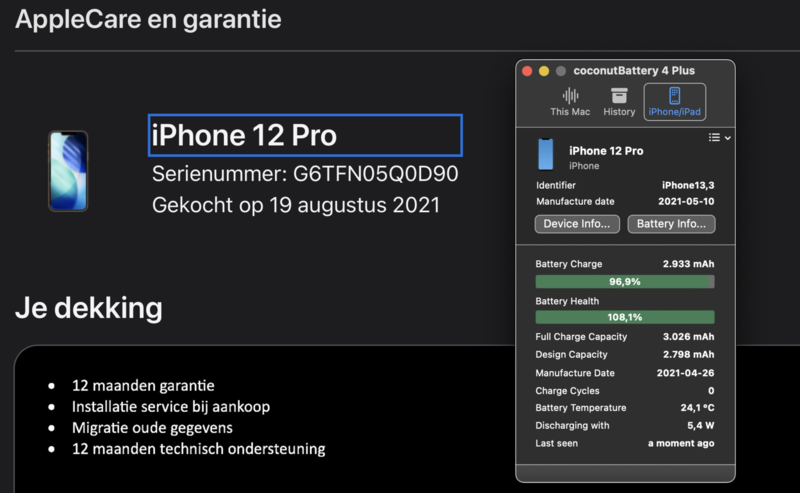Viewport: 800px width, 493px height.
Task: Click the AppleCare en garantie heading
Action: (148, 19)
